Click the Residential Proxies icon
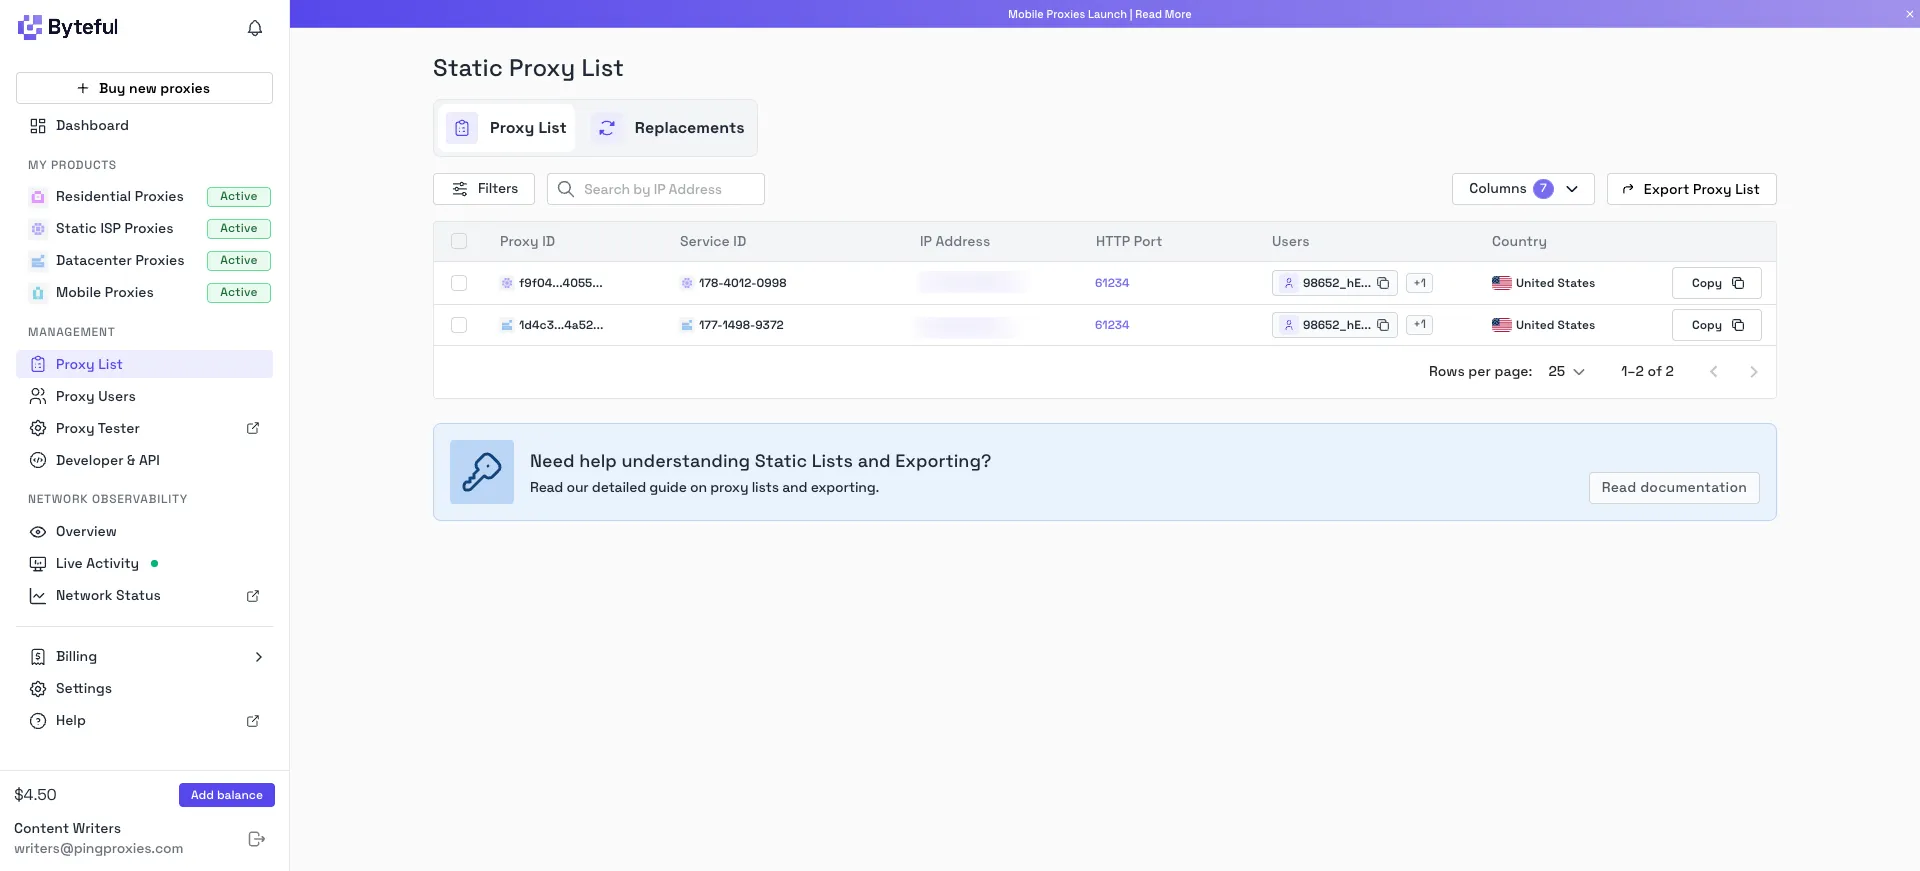 (38, 197)
